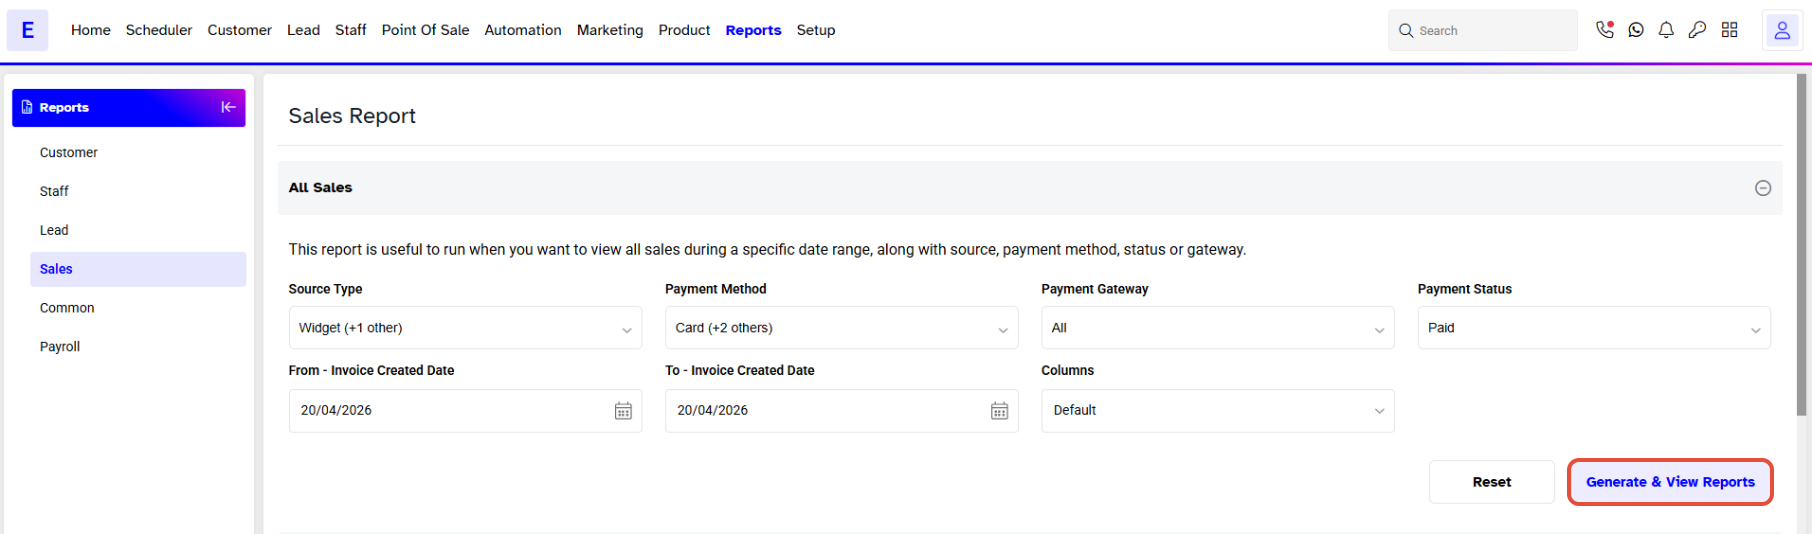Expand the Source Type dropdown
Viewport: 1812px width, 534px height.
pos(465,328)
